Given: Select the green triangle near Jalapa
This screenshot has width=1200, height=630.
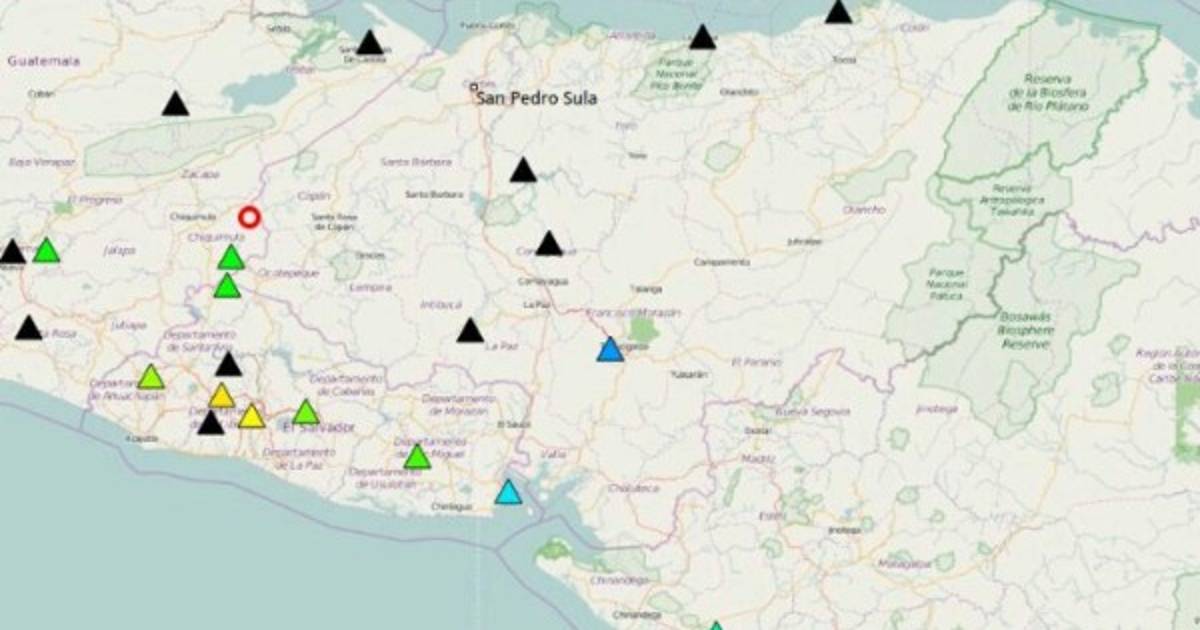Looking at the screenshot, I should 46,251.
